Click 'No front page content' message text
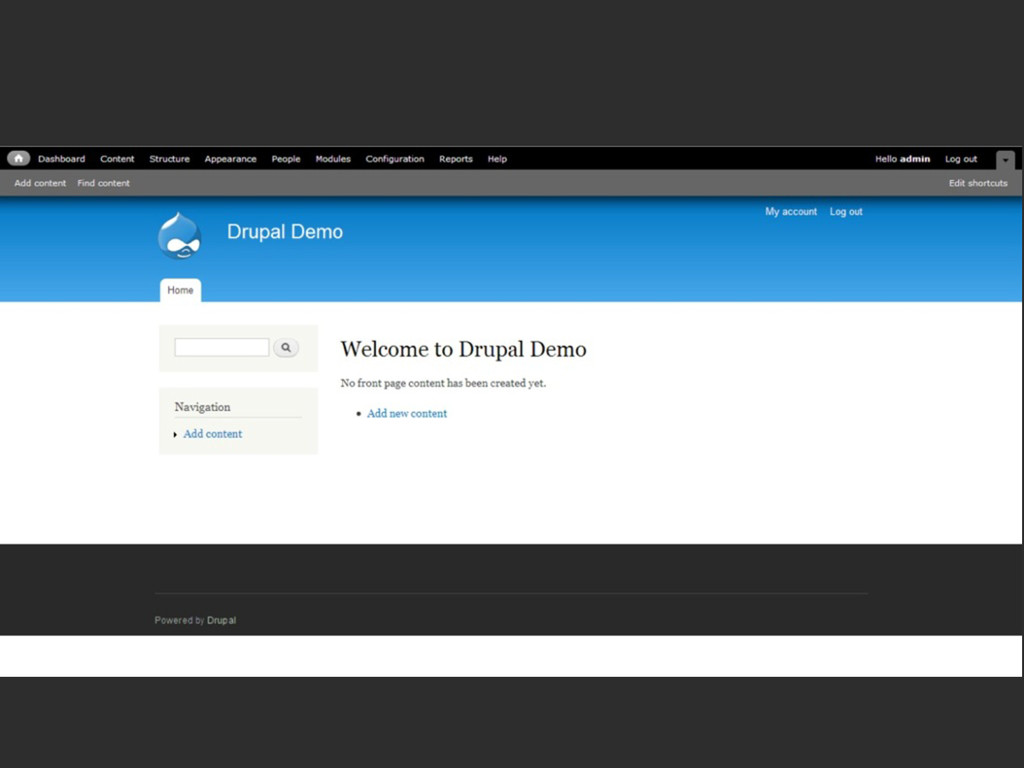The width and height of the screenshot is (1024, 768). [x=443, y=383]
